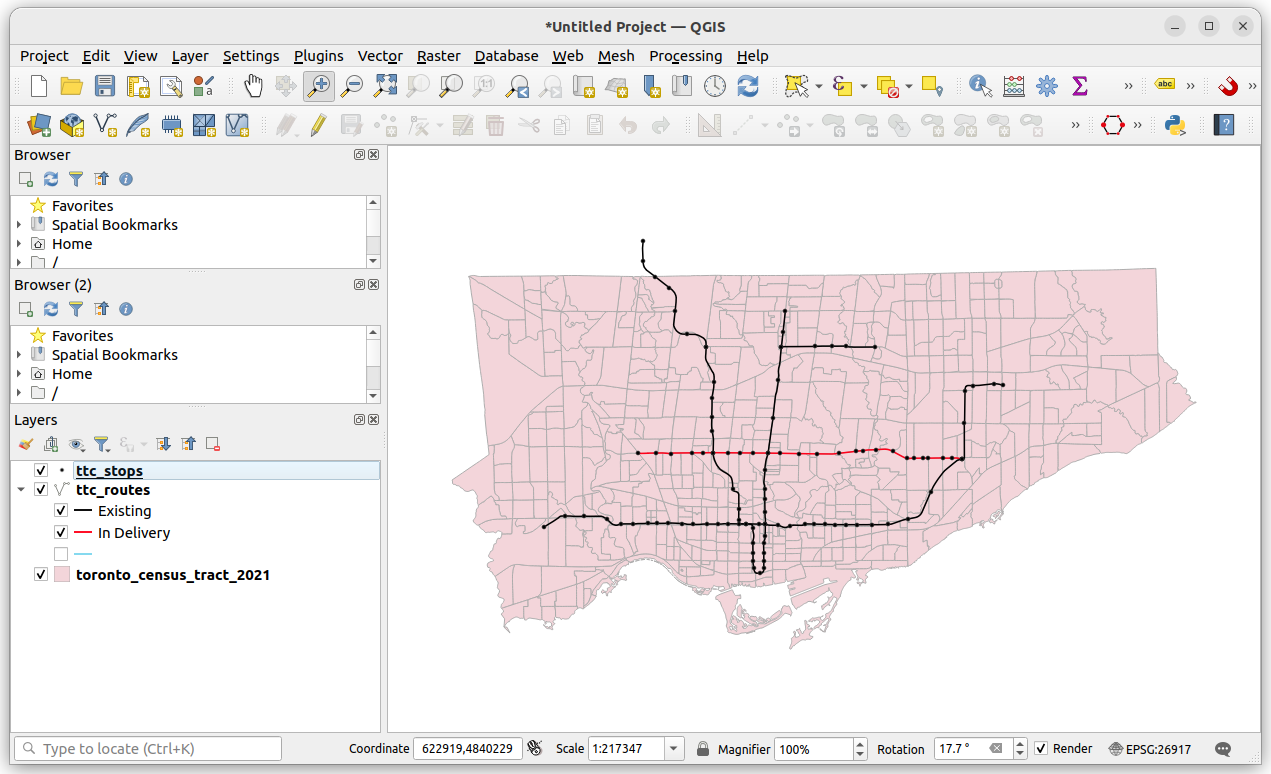Uncheck the Existing routes category
This screenshot has height=774, width=1271.
click(x=60, y=510)
